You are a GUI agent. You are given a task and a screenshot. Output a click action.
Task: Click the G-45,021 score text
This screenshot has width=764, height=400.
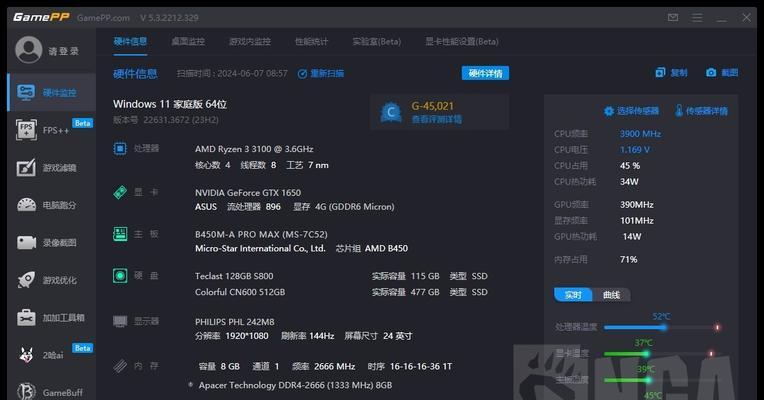(x=432, y=106)
